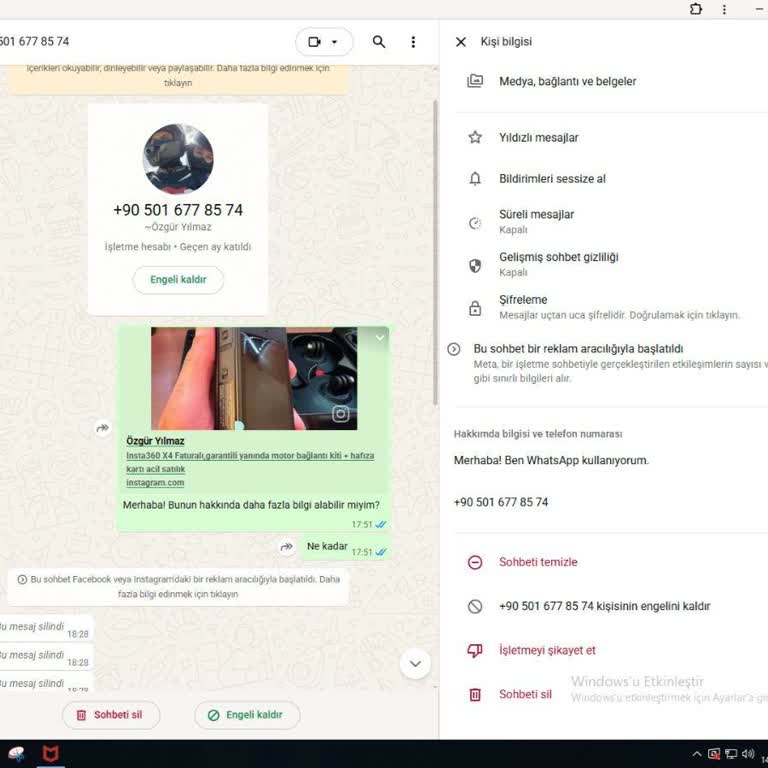Open the volume control in system tray
This screenshot has height=768, width=768.
pos(748,754)
